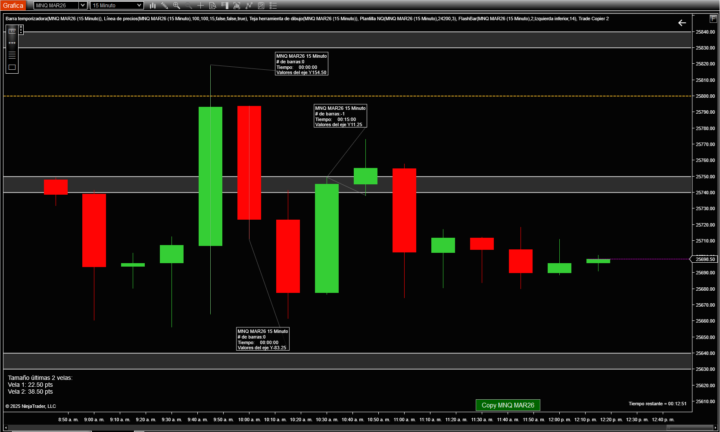The height and width of the screenshot is (432, 720).
Task: Open the bar style chart icon
Action: [152, 6]
